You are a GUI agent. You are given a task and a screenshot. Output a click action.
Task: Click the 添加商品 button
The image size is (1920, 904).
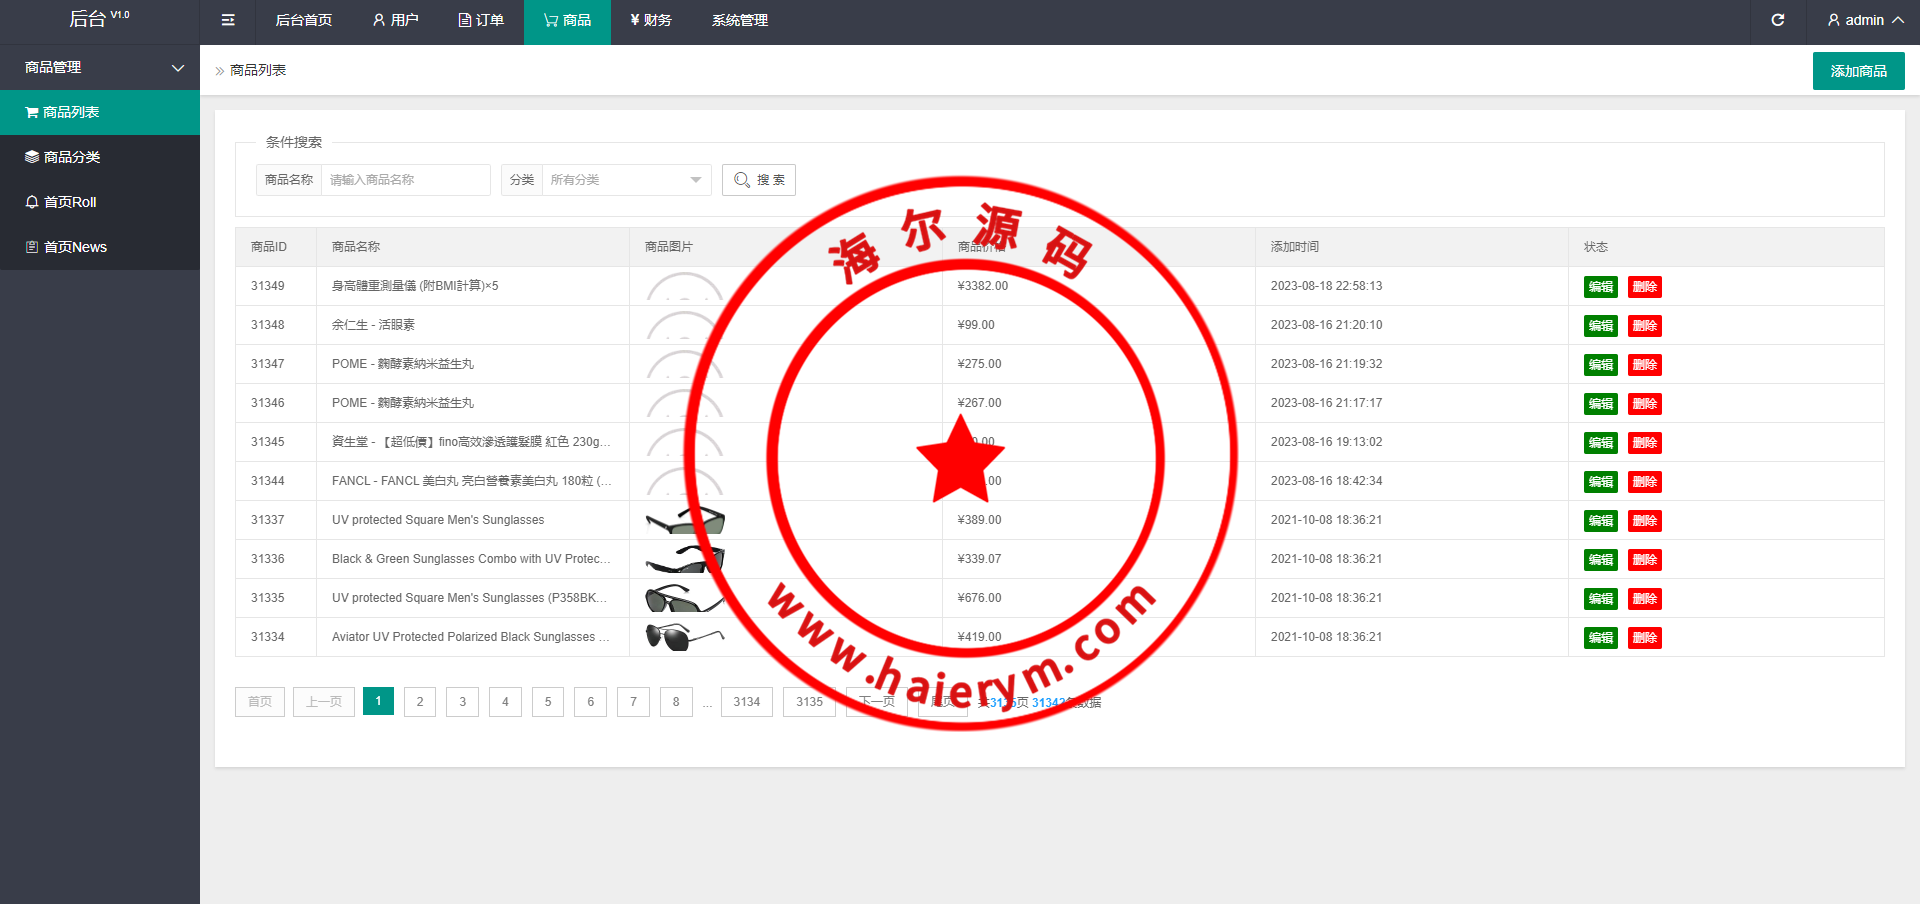click(x=1858, y=71)
